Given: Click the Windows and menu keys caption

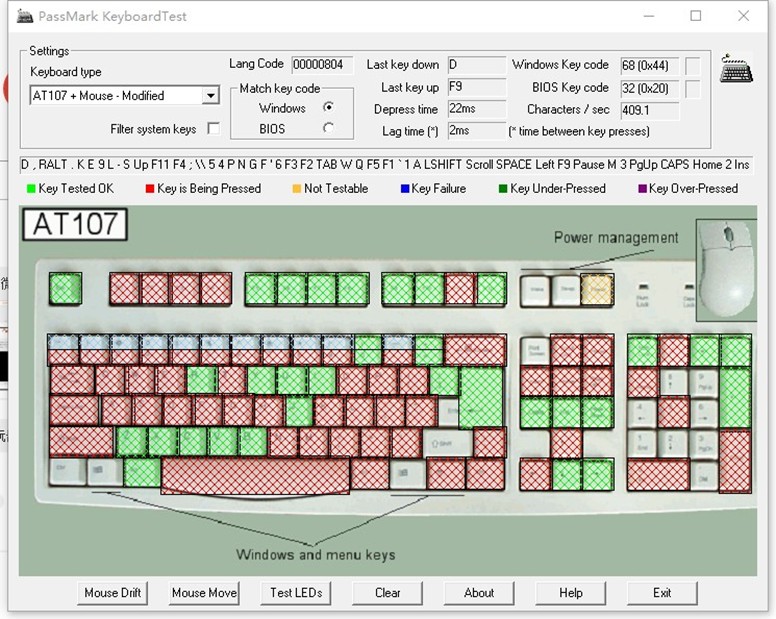Looking at the screenshot, I should (316, 555).
